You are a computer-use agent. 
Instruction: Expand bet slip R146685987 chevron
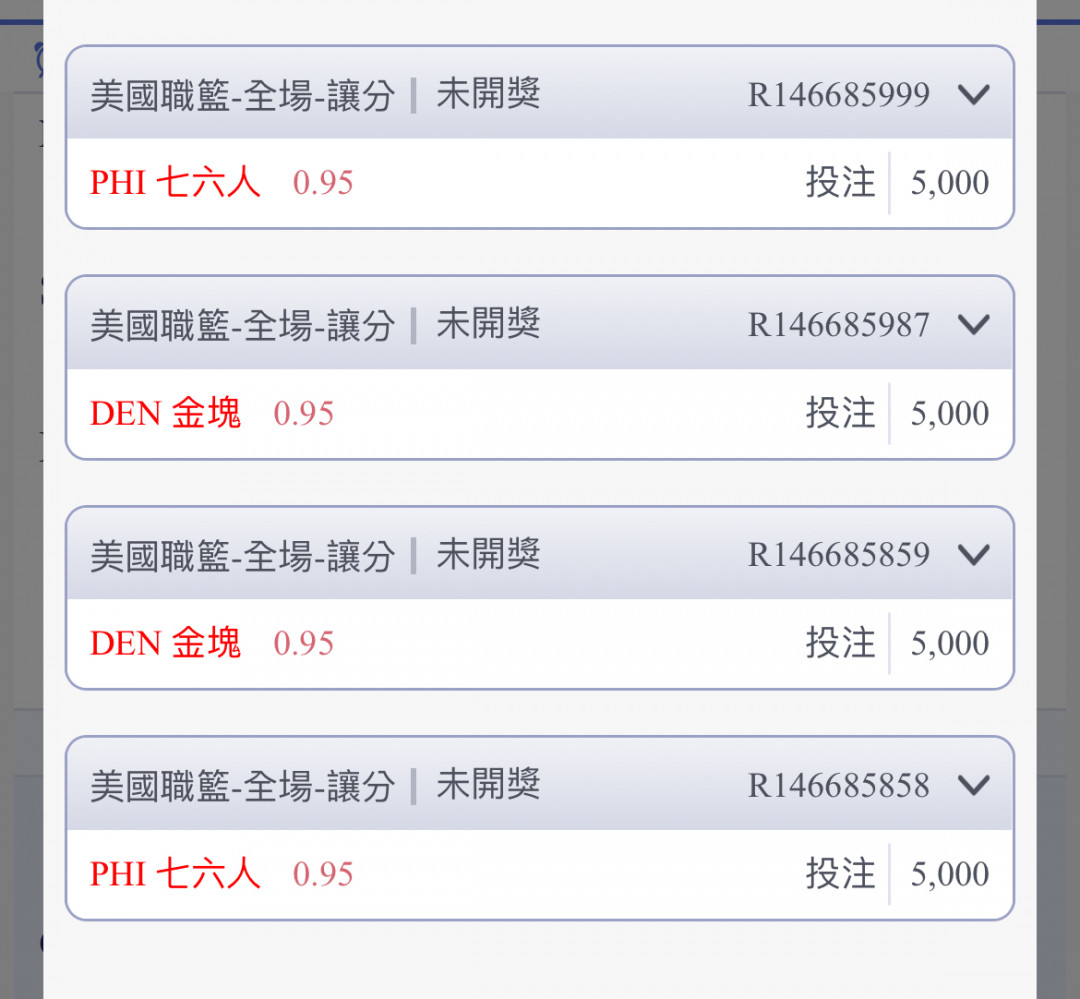pos(974,325)
